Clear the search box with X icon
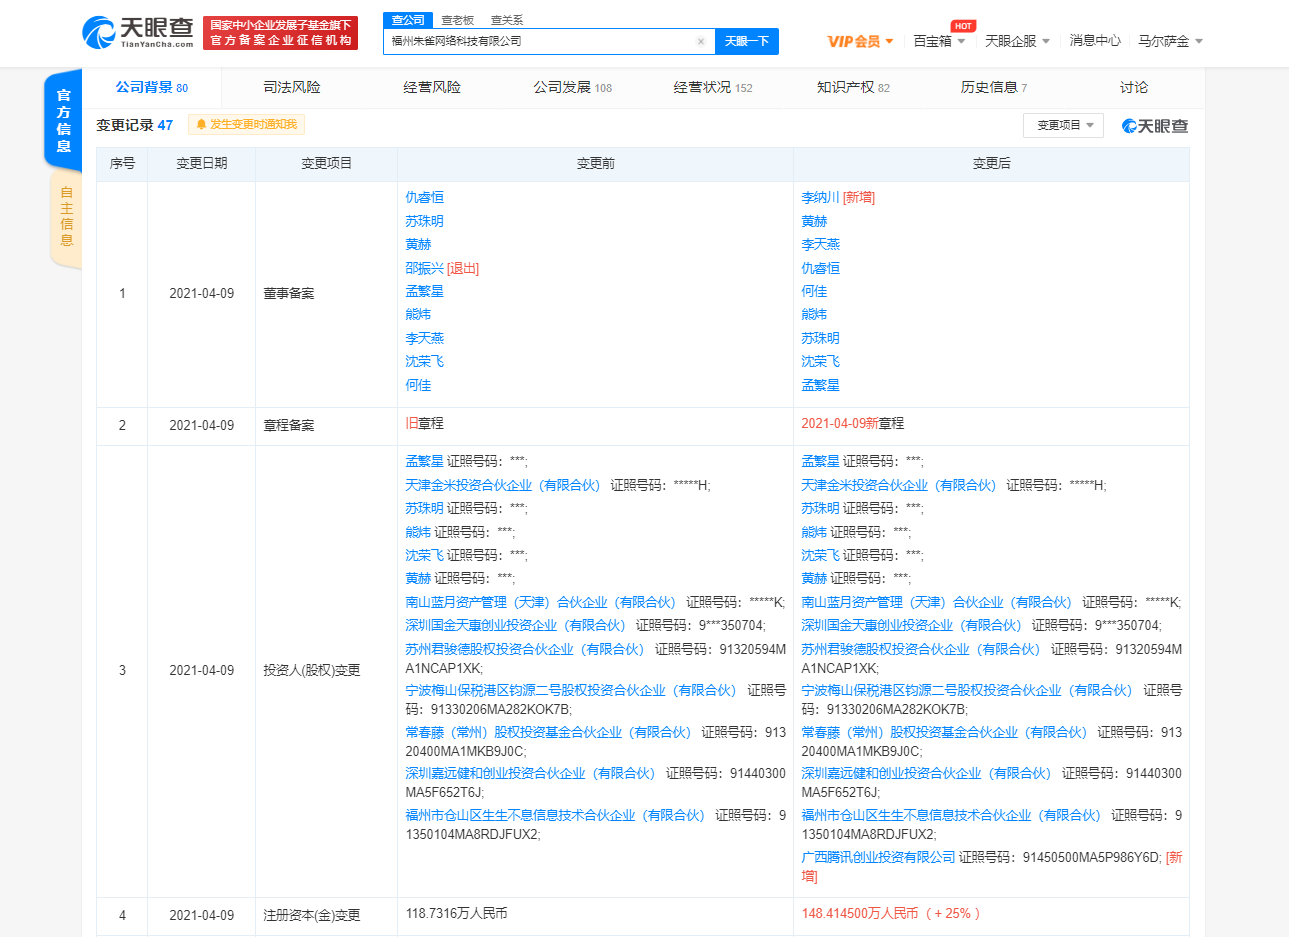Screen dimensions: 1289x937 click(701, 42)
